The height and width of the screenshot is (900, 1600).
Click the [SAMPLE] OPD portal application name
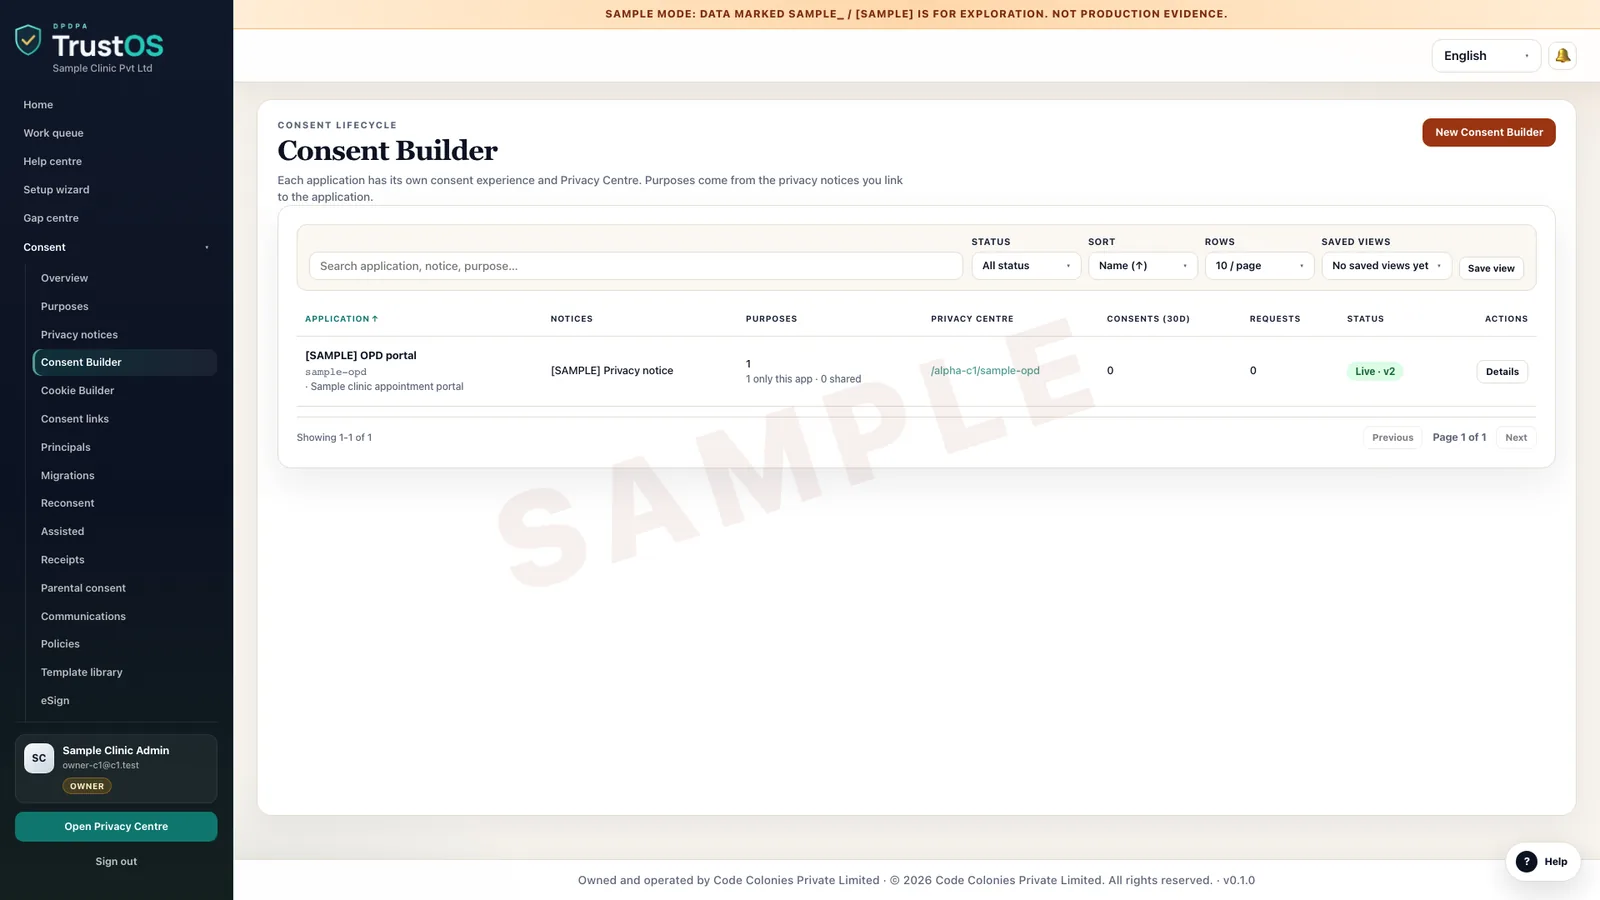pyautogui.click(x=361, y=356)
